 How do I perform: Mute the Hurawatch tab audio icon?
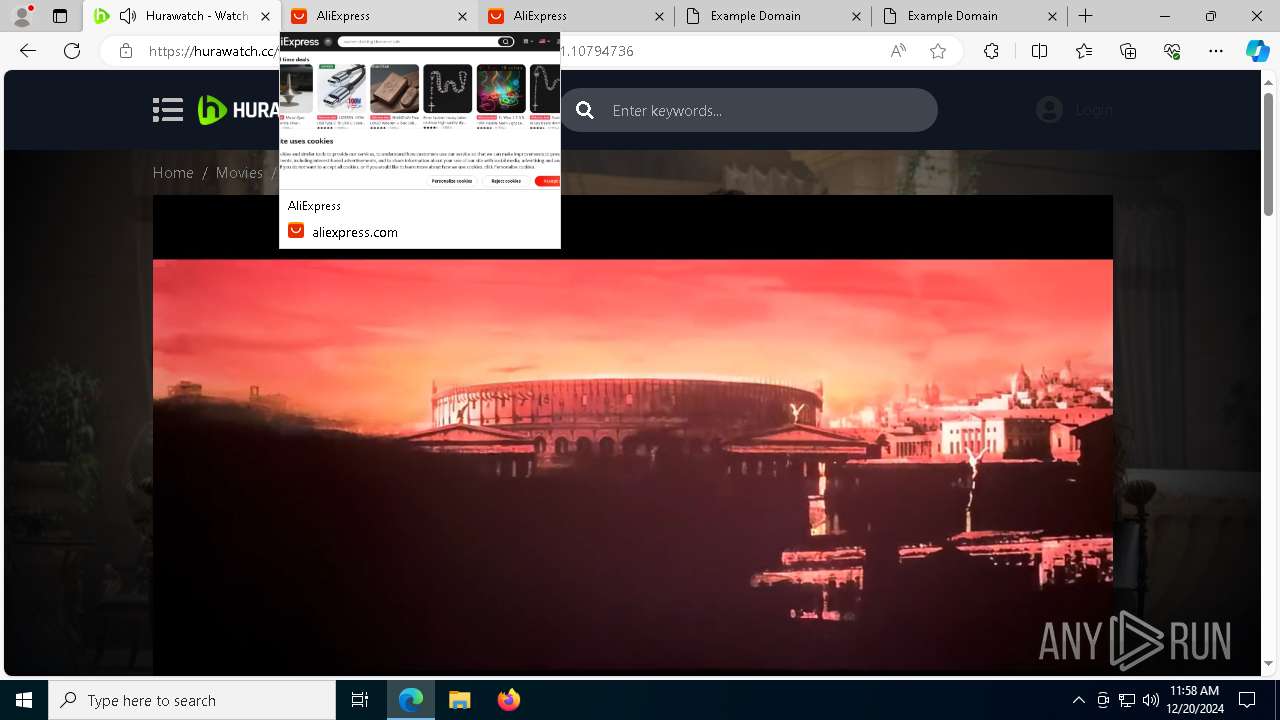[x=128, y=16]
